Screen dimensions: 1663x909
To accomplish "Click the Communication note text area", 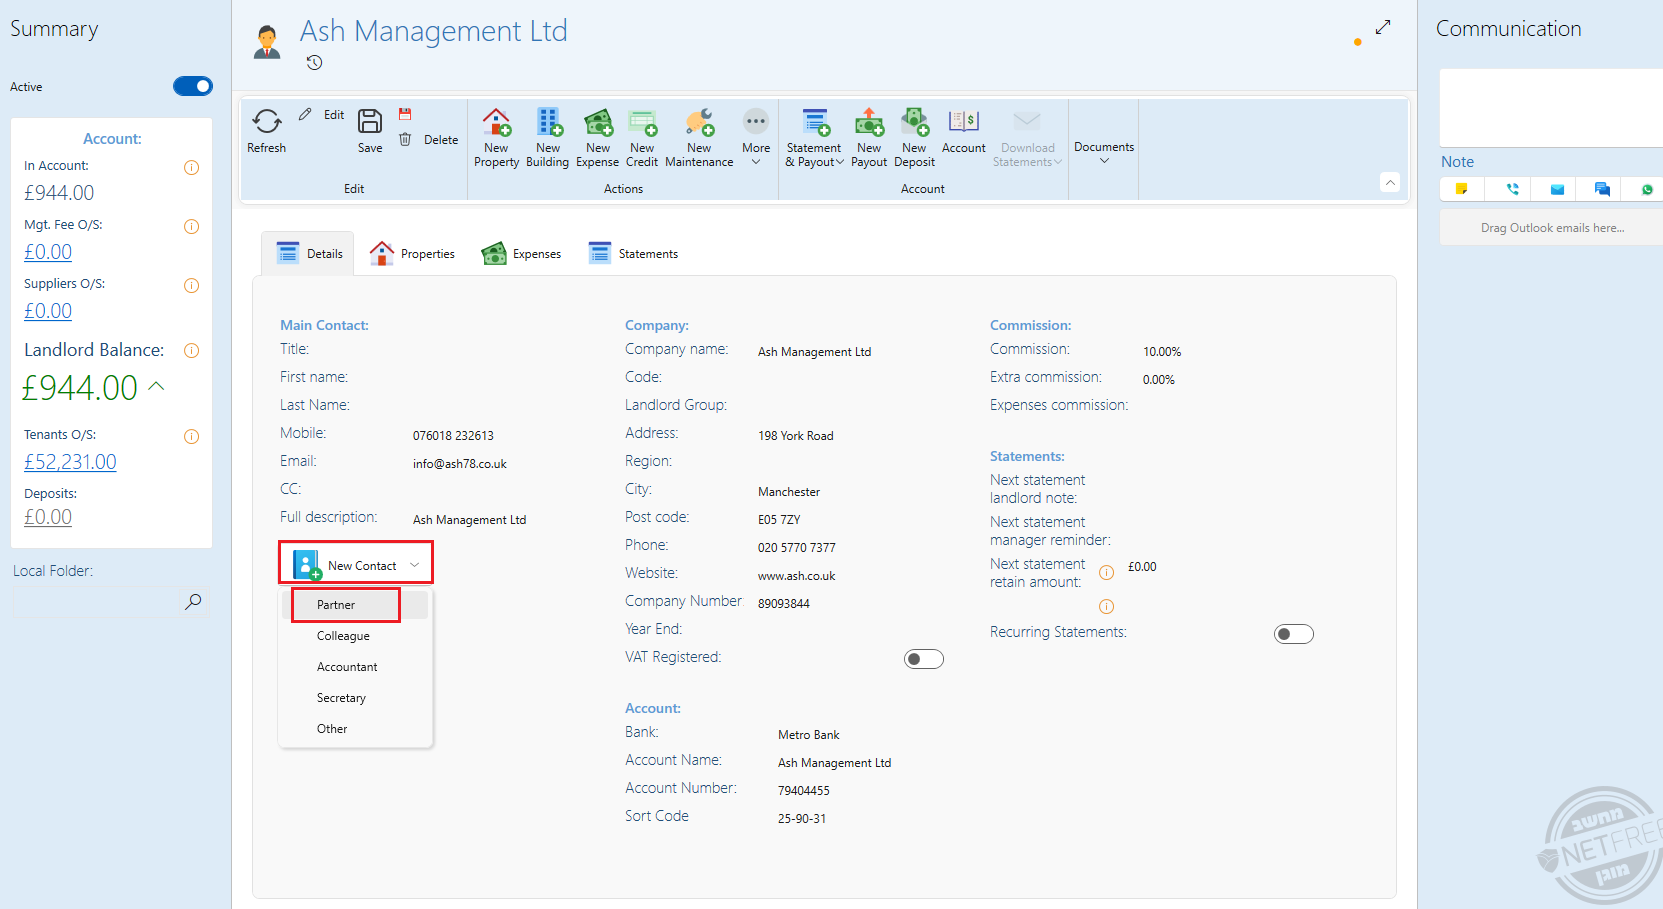I will point(1551,108).
